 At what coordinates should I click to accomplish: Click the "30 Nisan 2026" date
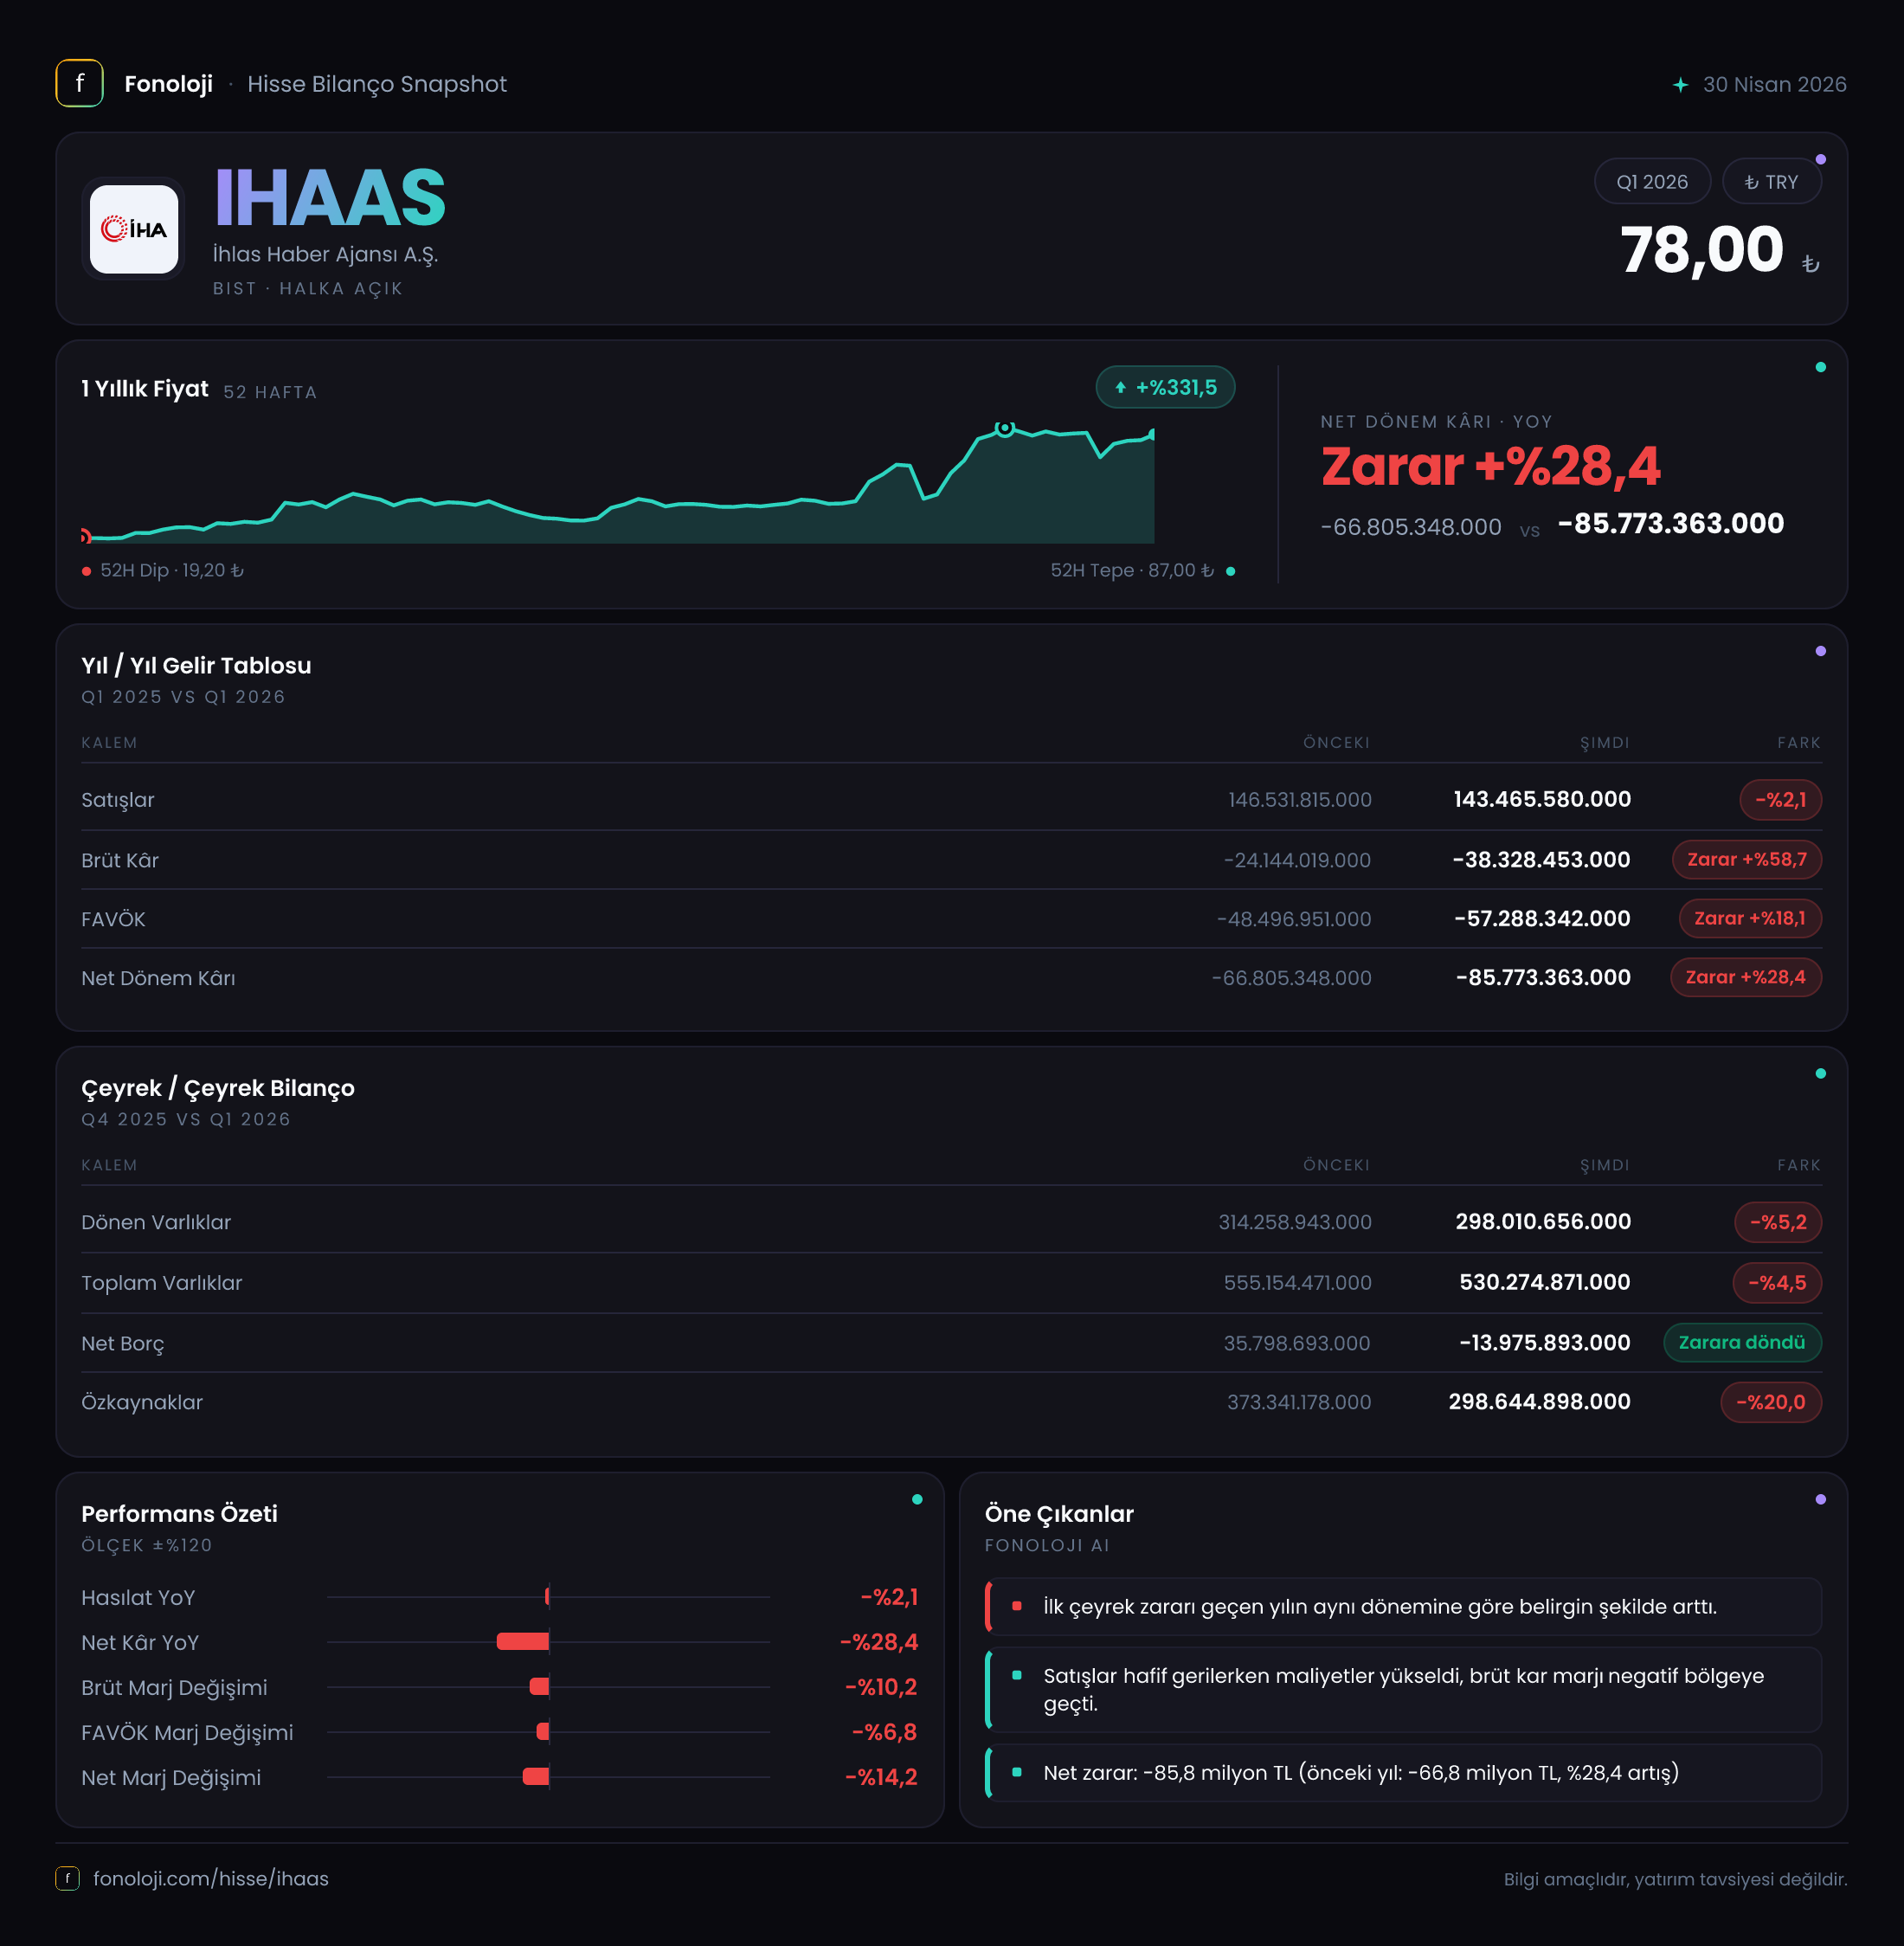point(1774,85)
